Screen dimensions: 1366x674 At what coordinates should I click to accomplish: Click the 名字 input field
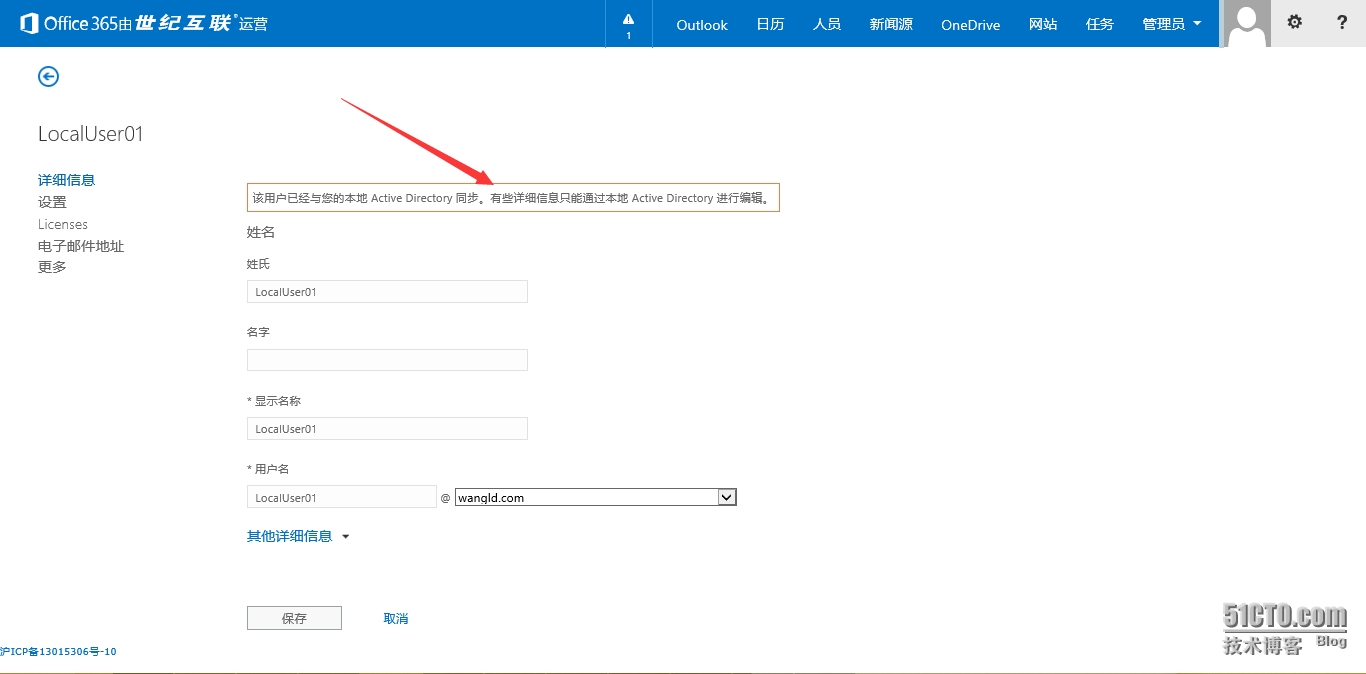(387, 360)
